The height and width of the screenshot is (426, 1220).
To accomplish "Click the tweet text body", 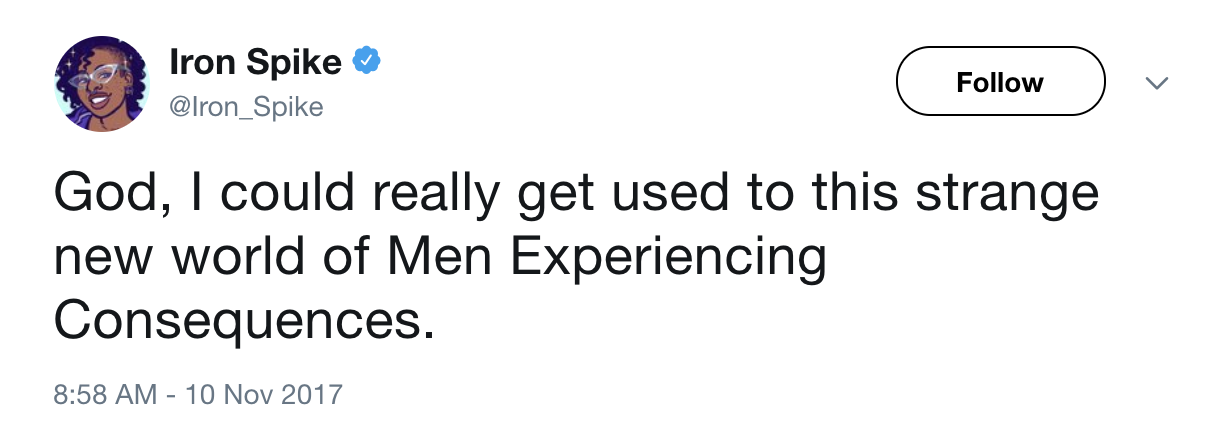I will (x=577, y=257).
